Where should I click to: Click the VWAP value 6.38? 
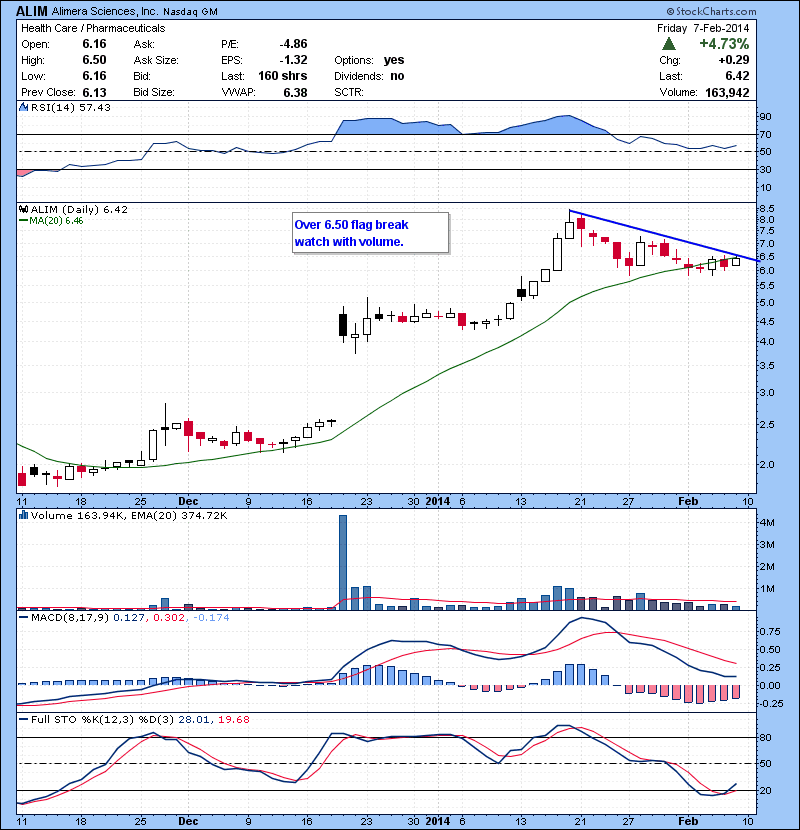pos(295,93)
